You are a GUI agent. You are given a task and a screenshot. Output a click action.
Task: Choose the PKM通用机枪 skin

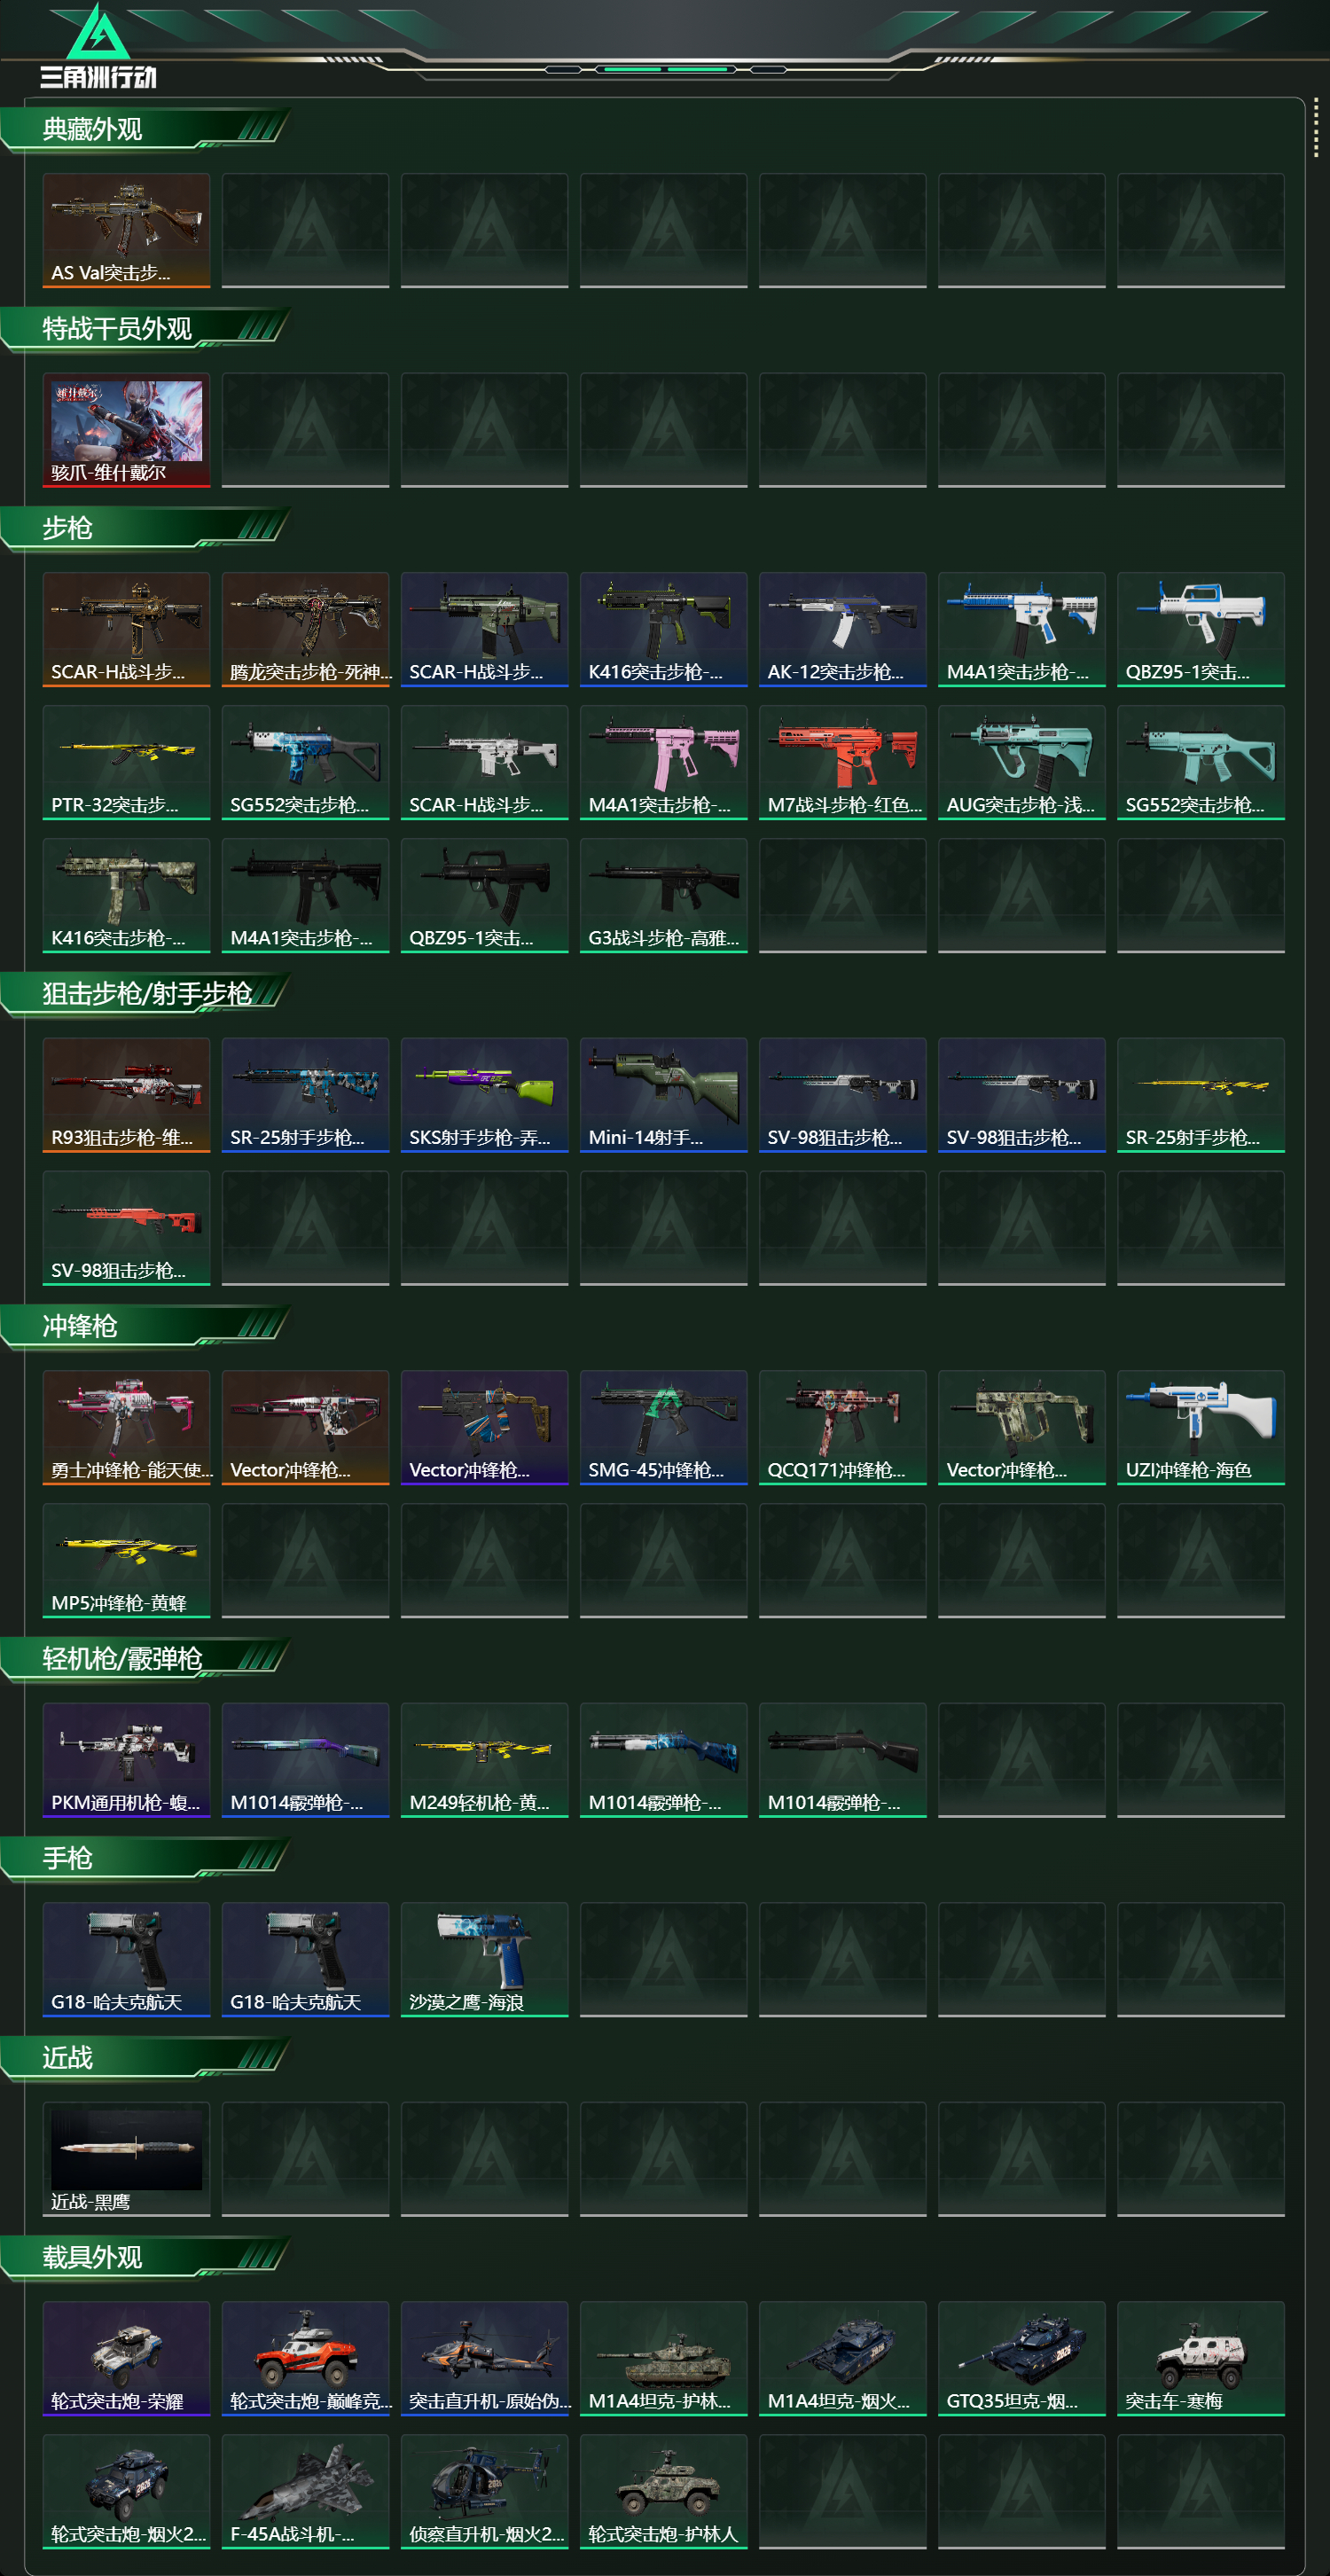click(x=126, y=1760)
